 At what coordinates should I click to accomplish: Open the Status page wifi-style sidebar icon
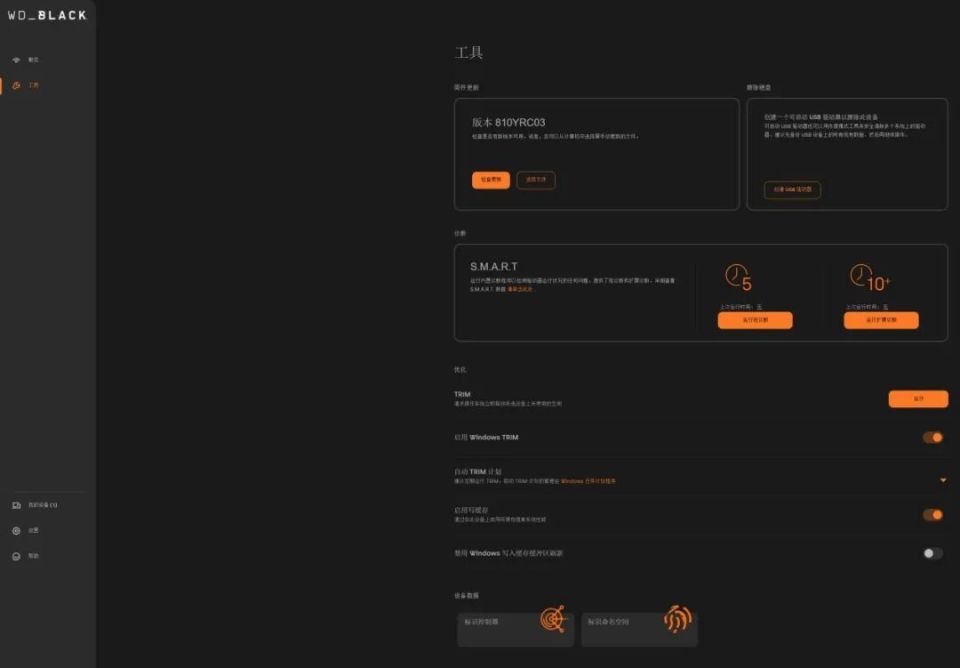click(17, 60)
